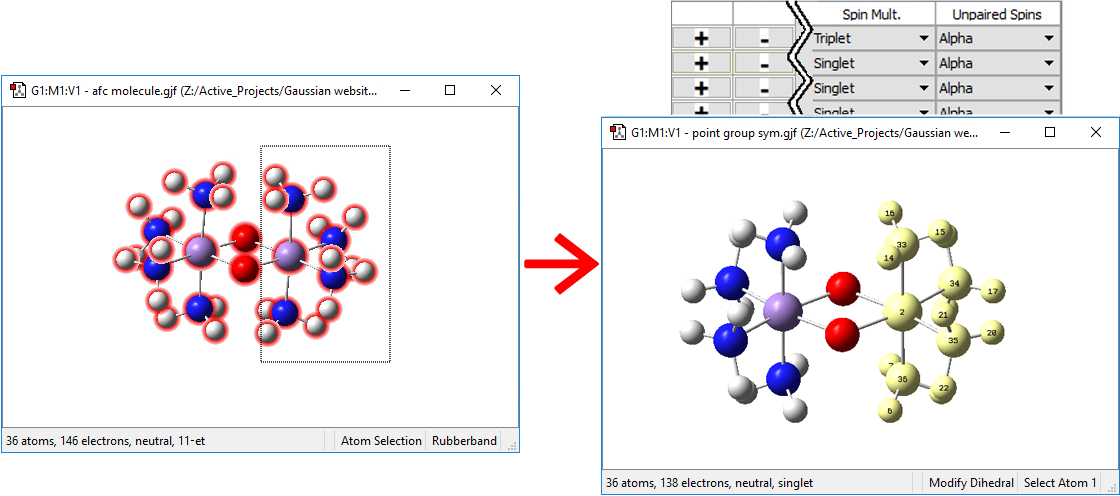Click Atom Selection in the status bar
This screenshot has height=496, width=1120.
tap(381, 440)
